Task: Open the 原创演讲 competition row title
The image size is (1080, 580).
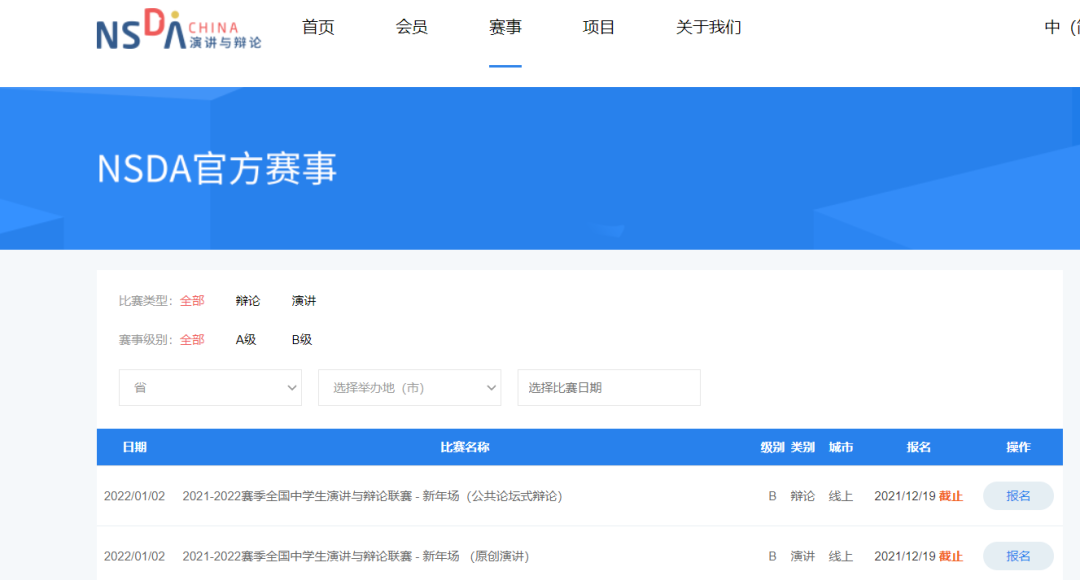Action: coord(356,557)
